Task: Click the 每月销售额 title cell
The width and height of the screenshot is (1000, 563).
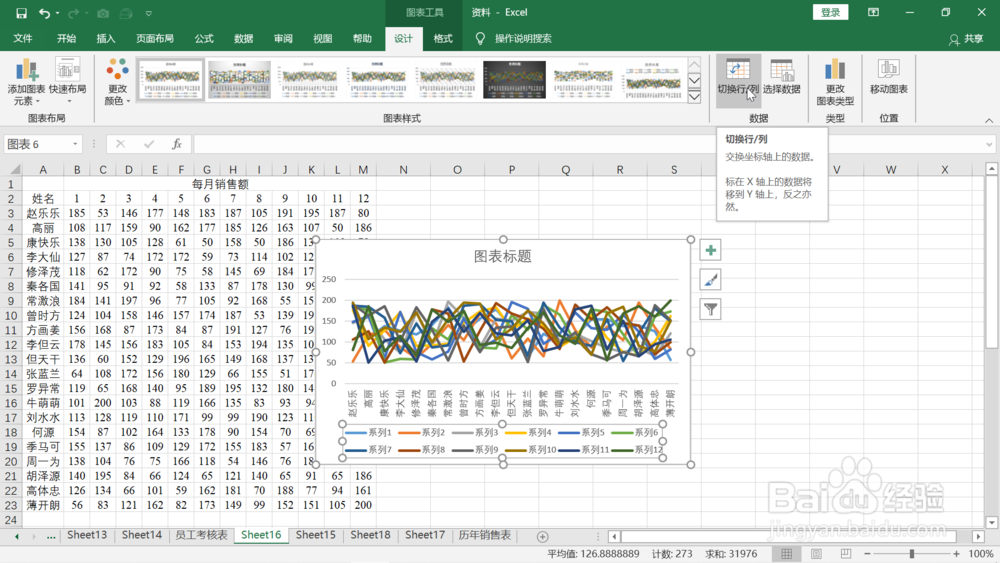Action: point(220,184)
